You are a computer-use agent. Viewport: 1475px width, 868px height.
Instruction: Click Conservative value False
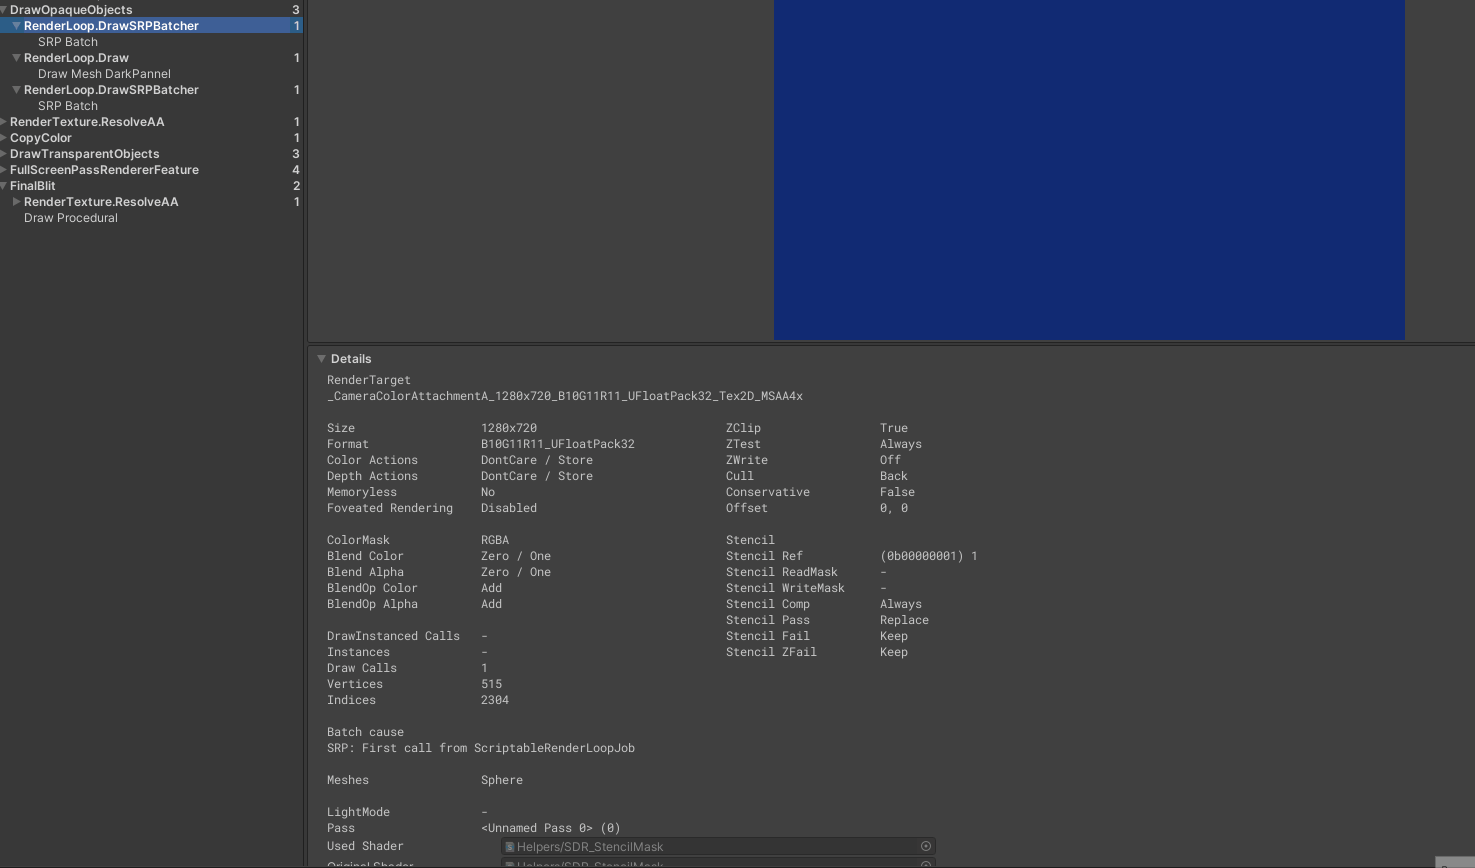tap(897, 492)
